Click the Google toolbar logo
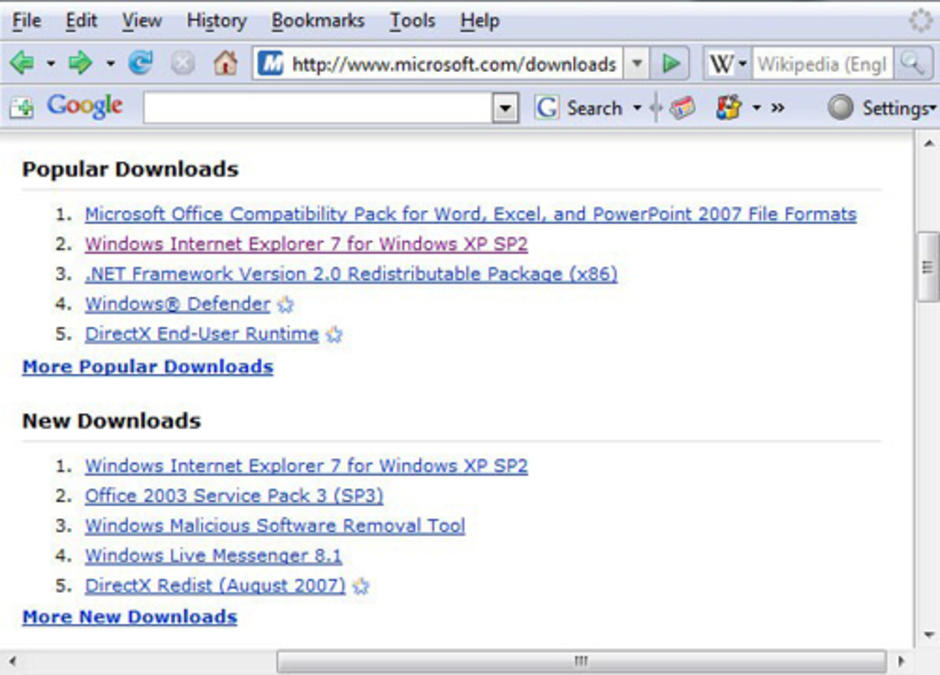This screenshot has width=940, height=675. coord(85,107)
